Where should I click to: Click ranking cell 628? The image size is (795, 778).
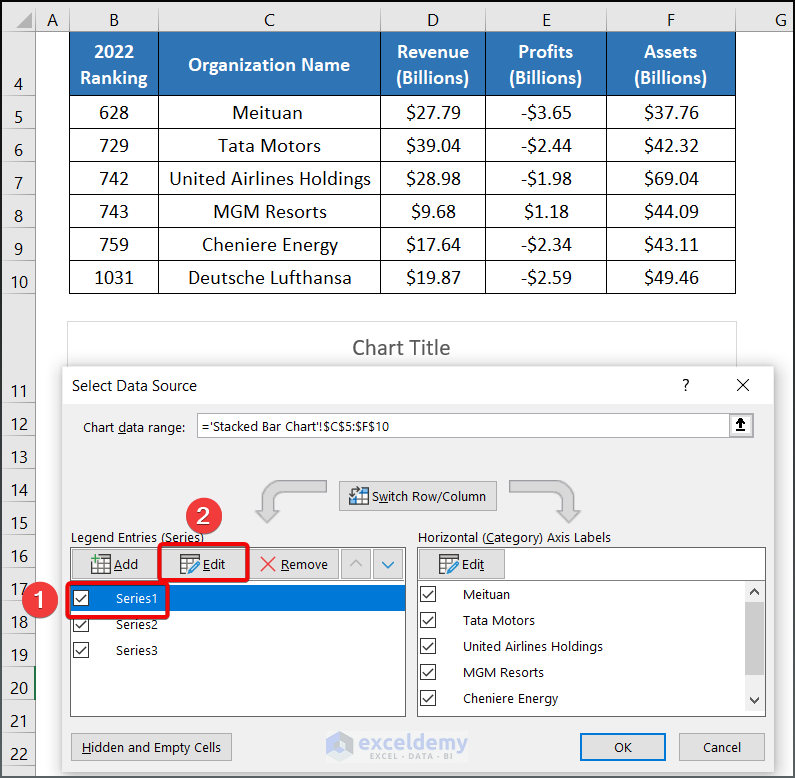[114, 113]
